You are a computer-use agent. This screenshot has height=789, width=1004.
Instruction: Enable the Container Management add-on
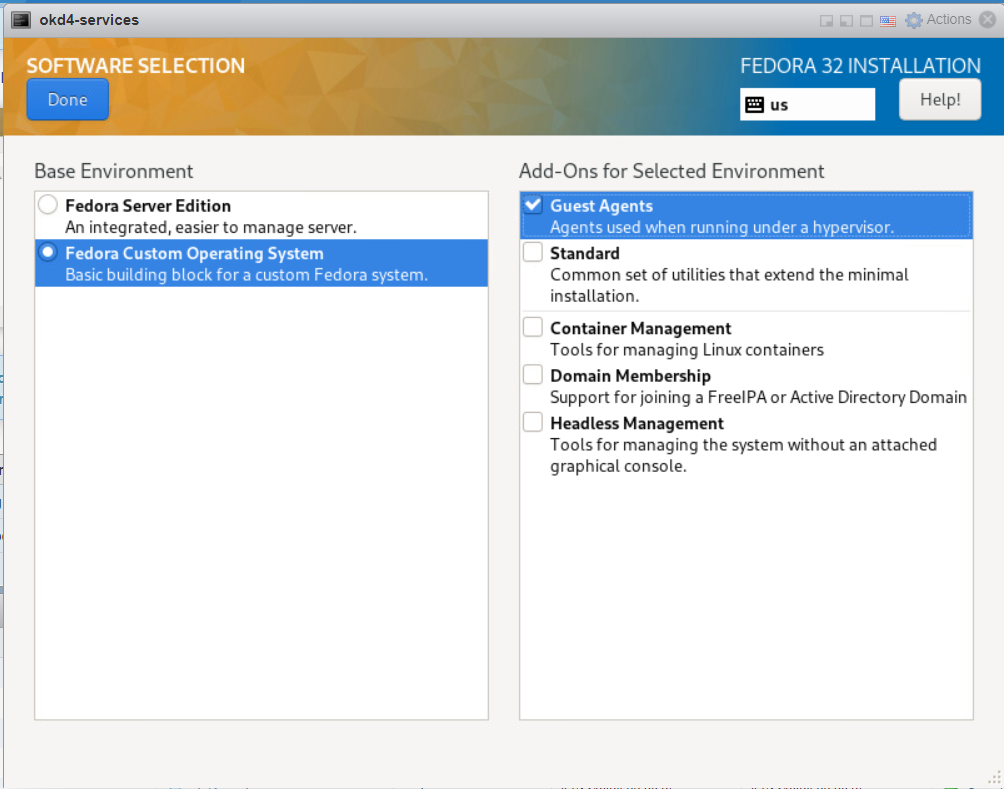click(533, 327)
